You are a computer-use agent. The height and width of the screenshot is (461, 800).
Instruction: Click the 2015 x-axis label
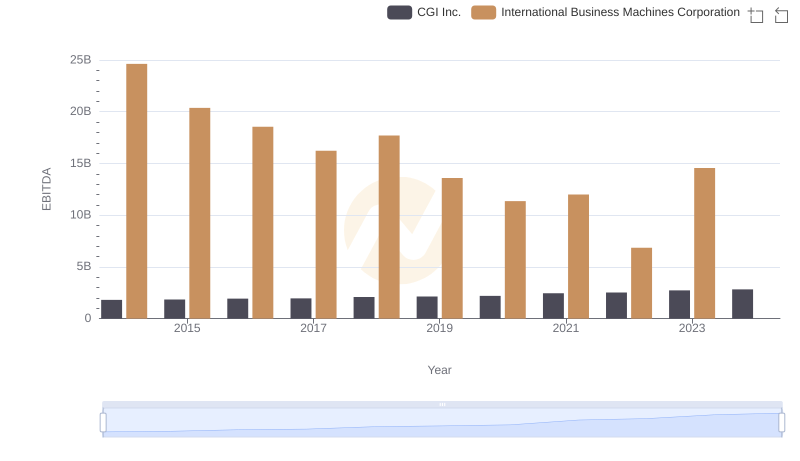coord(187,328)
